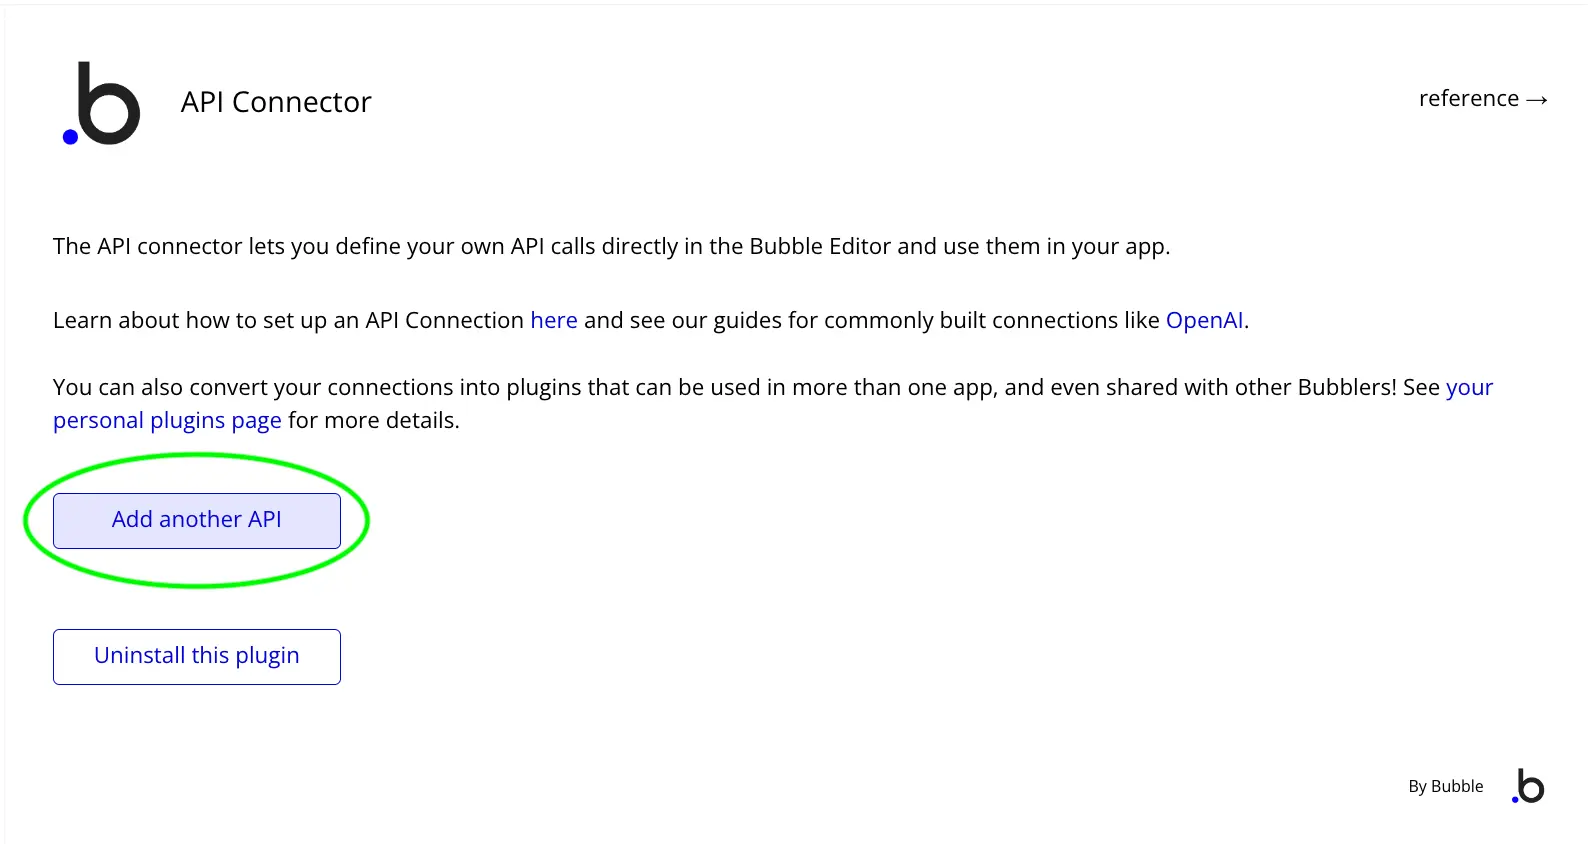The width and height of the screenshot is (1596, 844).
Task: Click inside the circled "Add another API" area
Action: click(x=196, y=520)
